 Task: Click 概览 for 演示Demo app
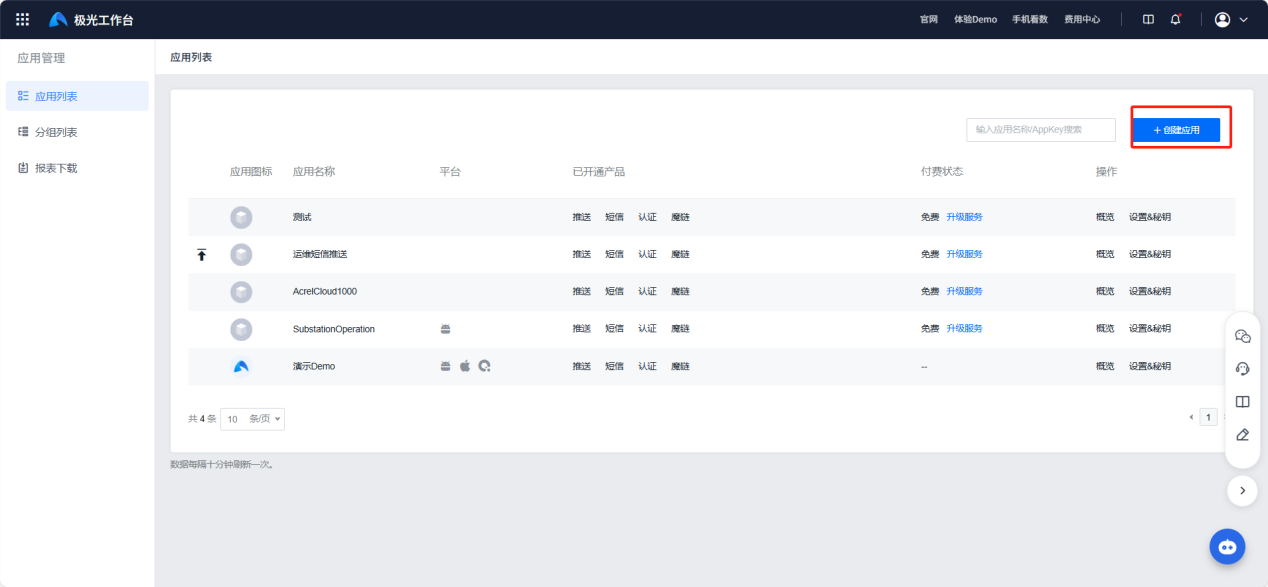pyautogui.click(x=1105, y=366)
